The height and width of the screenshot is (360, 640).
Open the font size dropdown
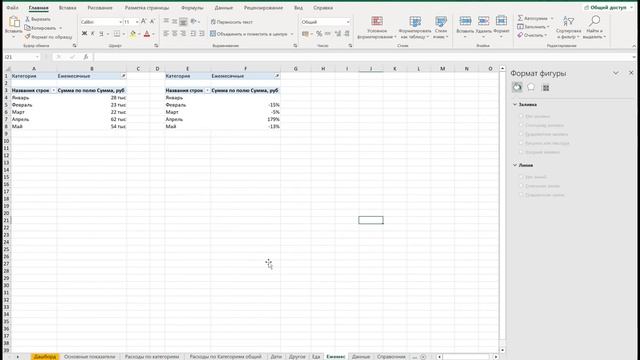[x=137, y=22]
